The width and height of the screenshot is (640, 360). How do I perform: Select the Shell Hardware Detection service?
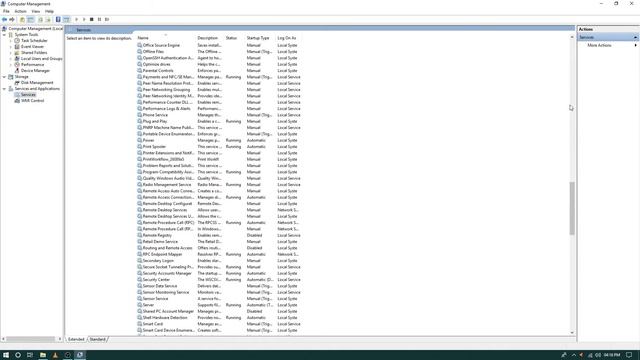[x=219, y=318]
